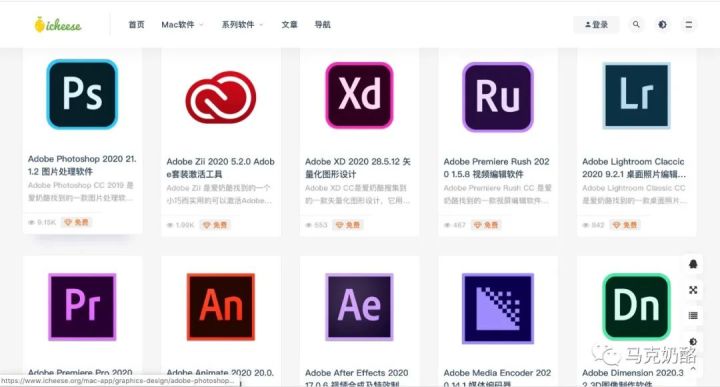Expand the 系列软件 dropdown menu
The width and height of the screenshot is (720, 387).
[x=242, y=25]
